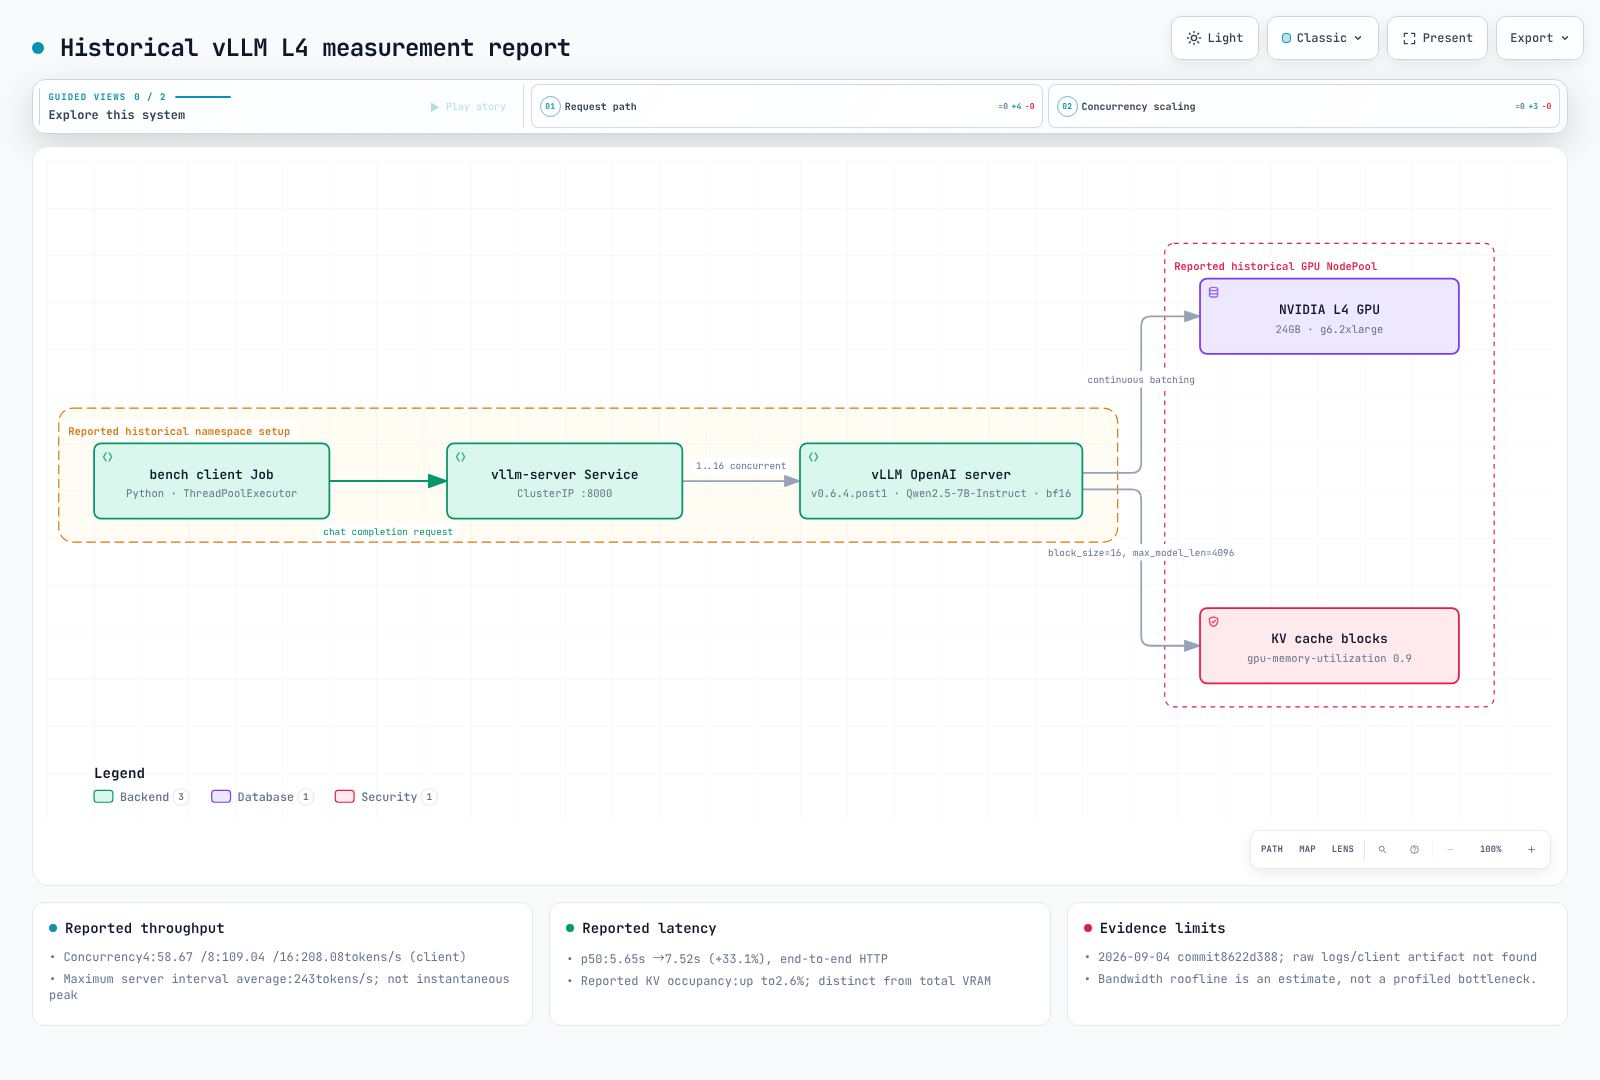Select the NVIDIA L4 GPU node
Viewport: 1600px width, 1080px height.
[1329, 316]
